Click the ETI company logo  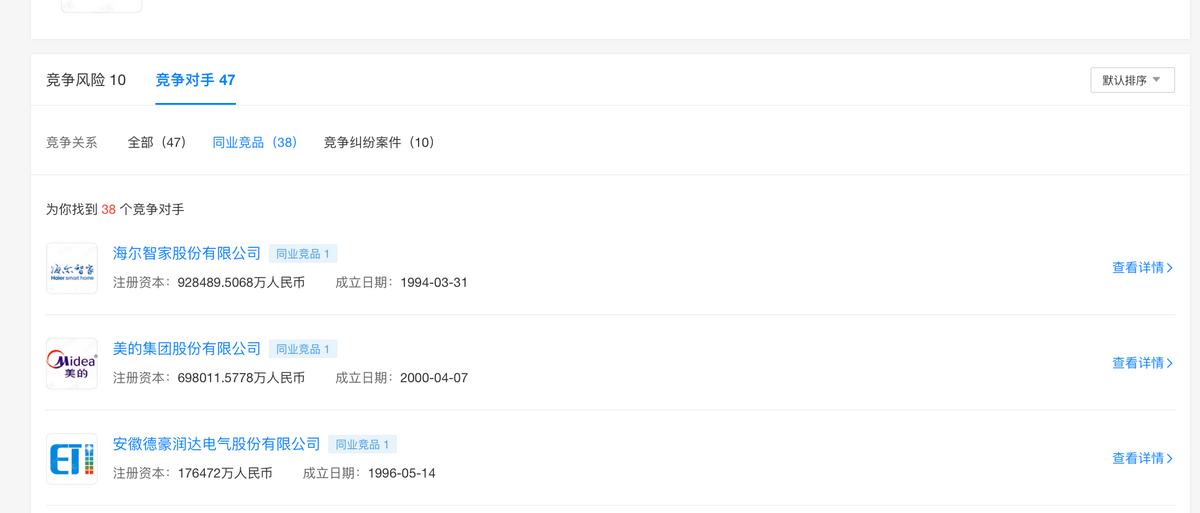pyautogui.click(x=72, y=459)
